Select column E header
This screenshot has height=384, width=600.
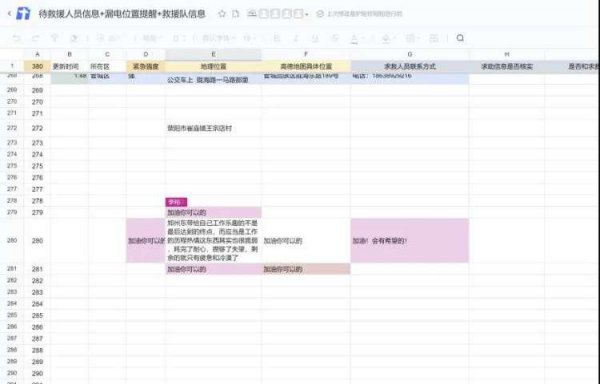[x=214, y=54]
